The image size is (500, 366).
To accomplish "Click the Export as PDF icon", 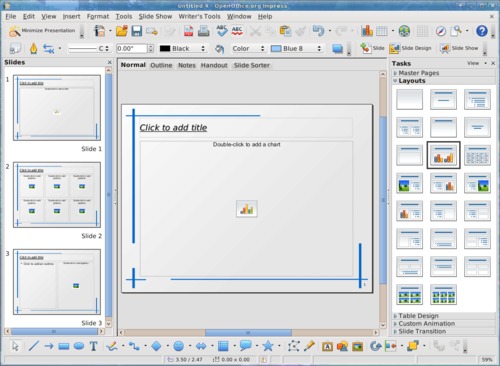I will pyautogui.click(x=189, y=31).
